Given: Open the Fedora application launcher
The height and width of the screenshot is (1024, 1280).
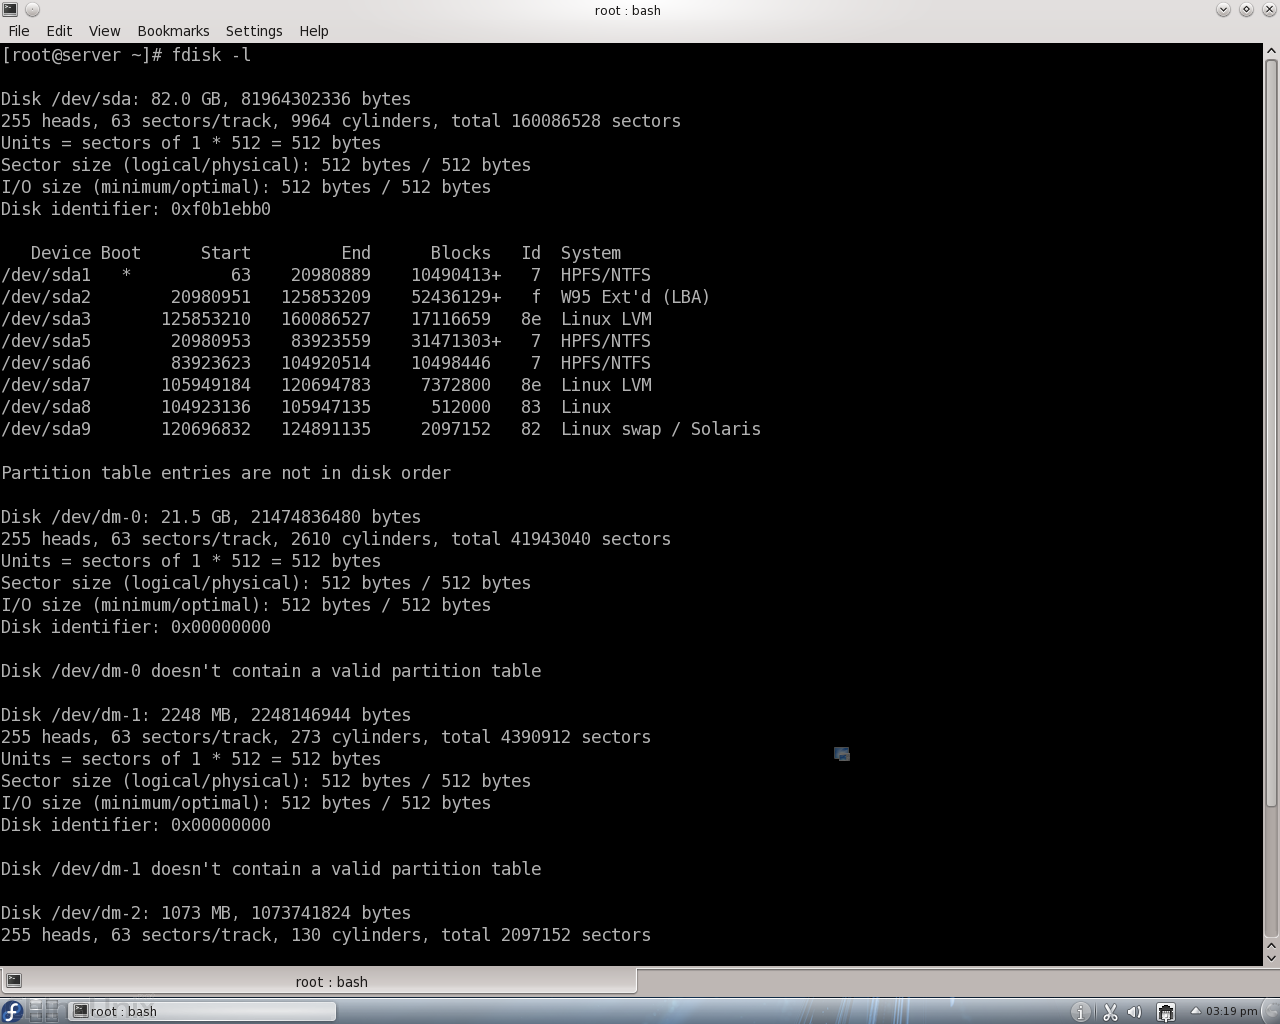Looking at the screenshot, I should point(12,1011).
